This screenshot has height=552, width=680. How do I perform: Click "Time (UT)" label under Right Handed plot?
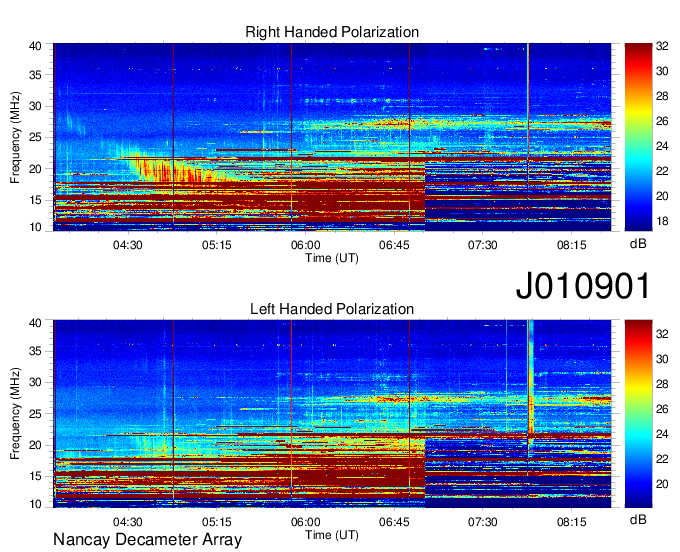[332, 258]
